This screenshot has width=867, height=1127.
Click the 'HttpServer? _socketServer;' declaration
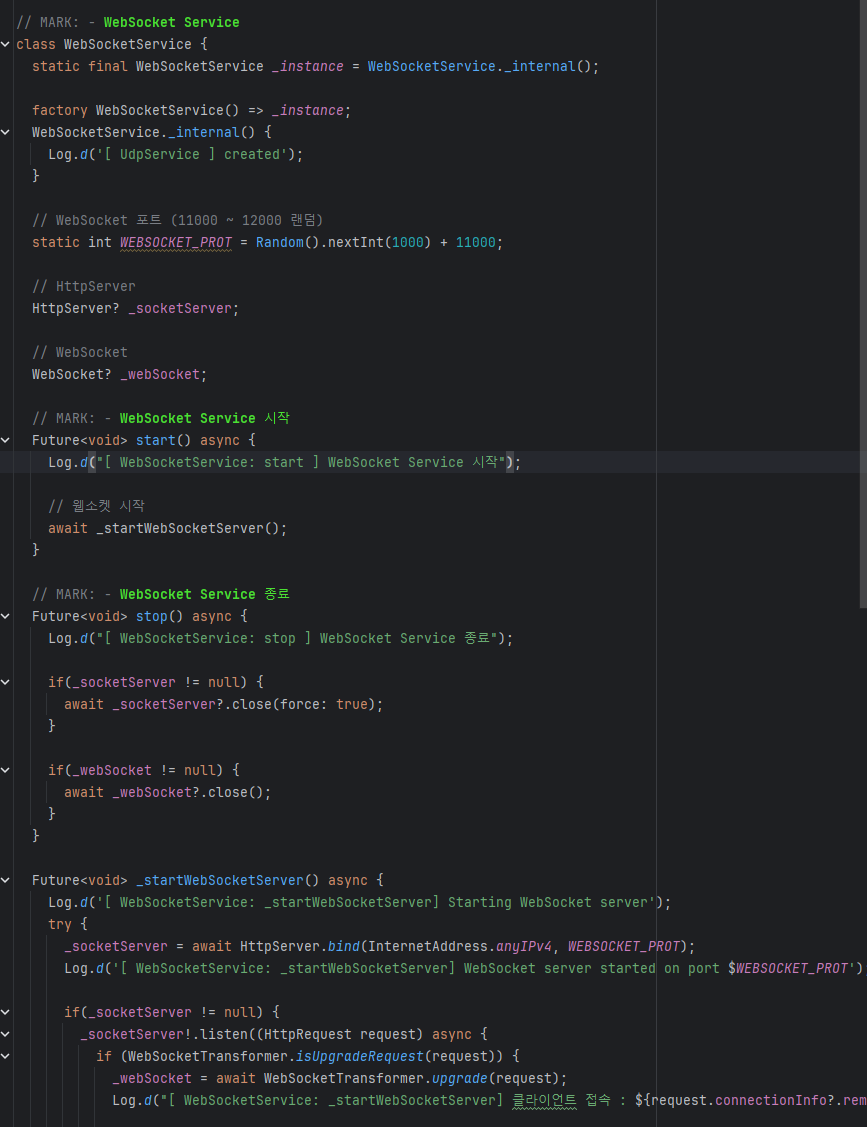coord(135,308)
